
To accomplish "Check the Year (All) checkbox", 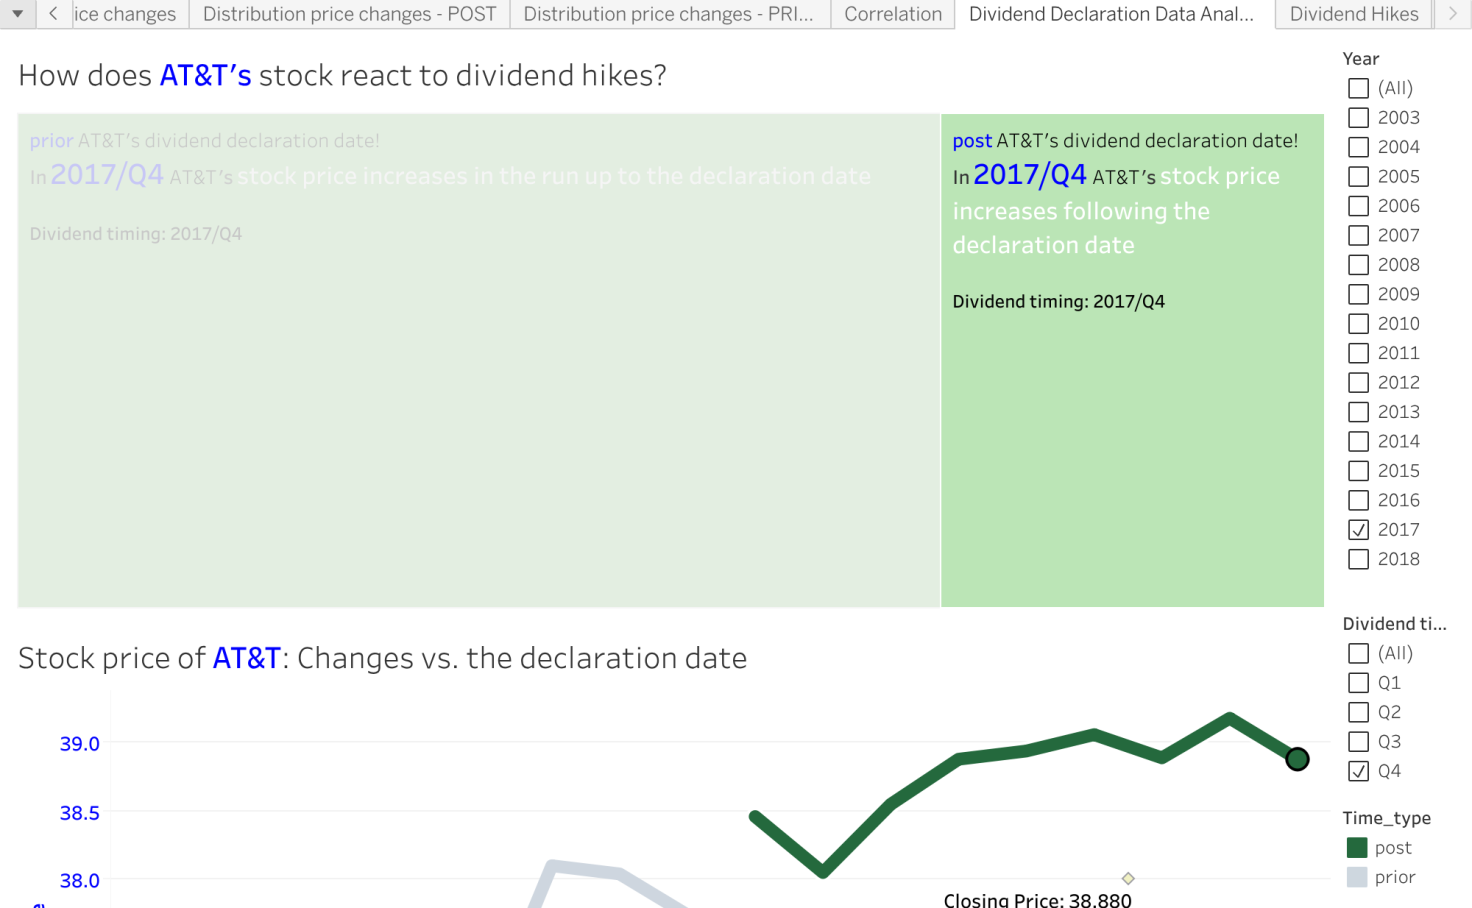I will click(x=1358, y=88).
